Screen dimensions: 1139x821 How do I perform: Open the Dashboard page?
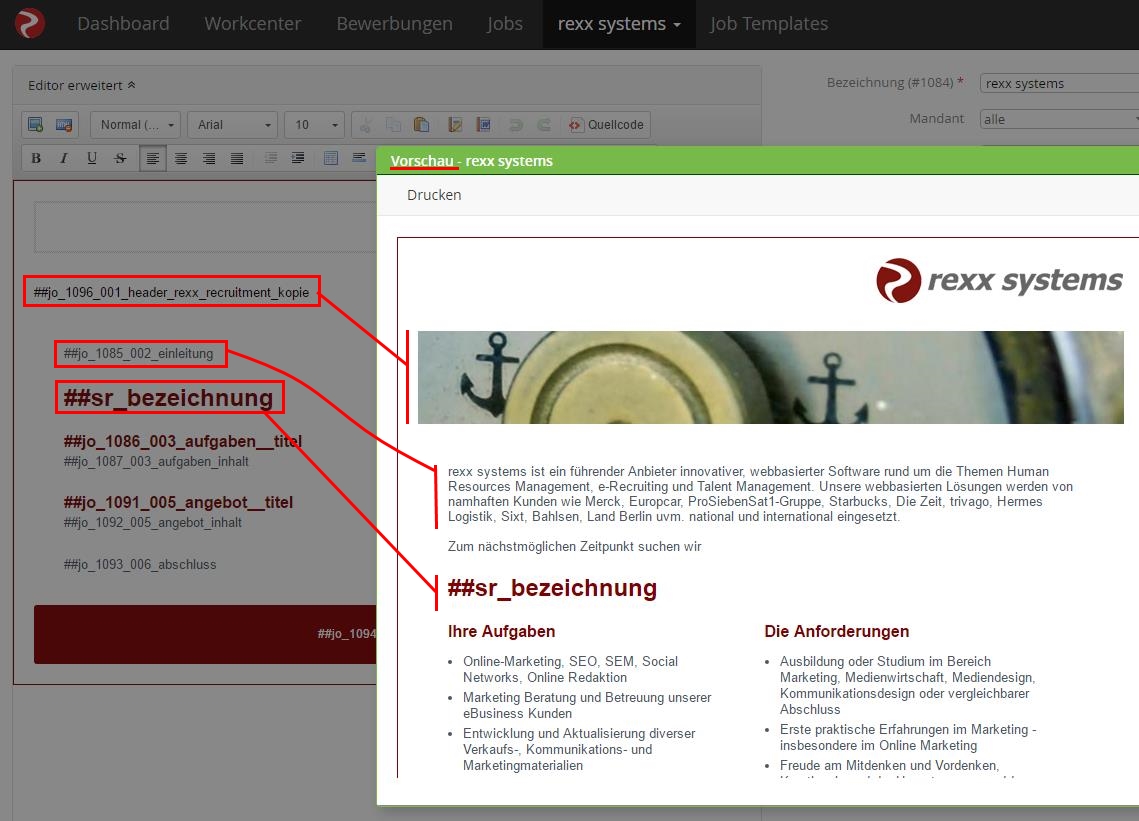(123, 24)
